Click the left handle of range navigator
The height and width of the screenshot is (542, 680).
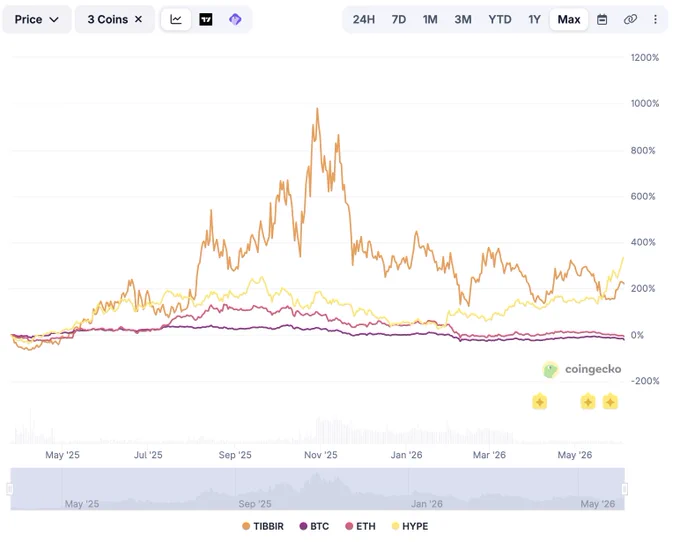coord(10,489)
